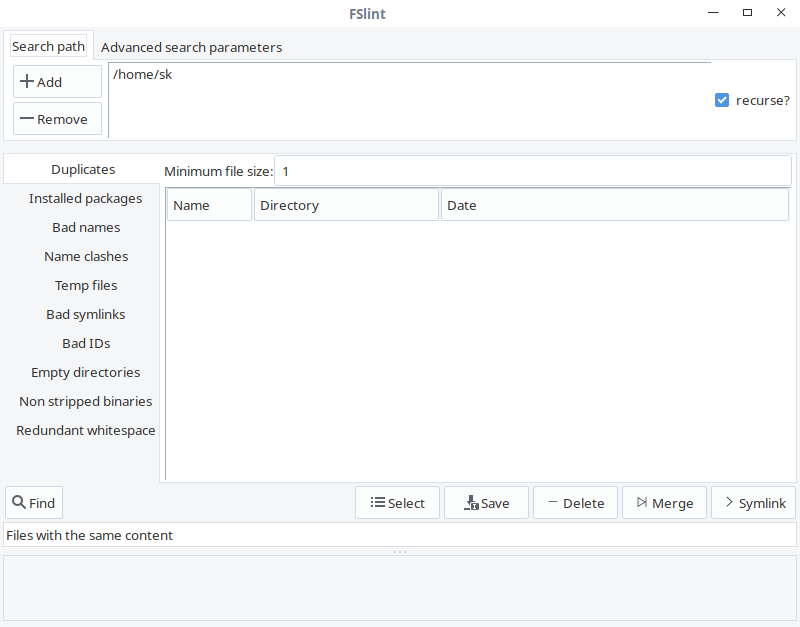Click the Minimum file size field
The height and width of the screenshot is (627, 800).
pyautogui.click(x=531, y=171)
